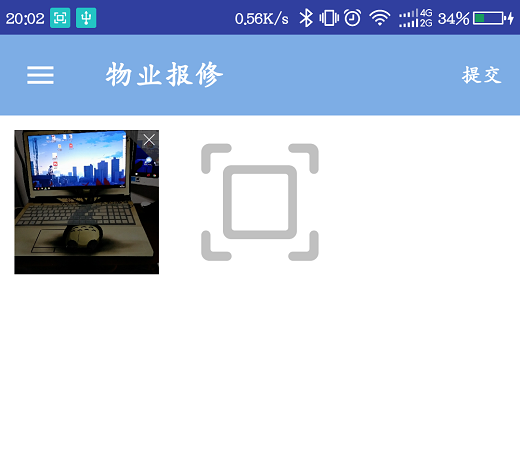Click the charging lightning bolt icon

point(511,18)
